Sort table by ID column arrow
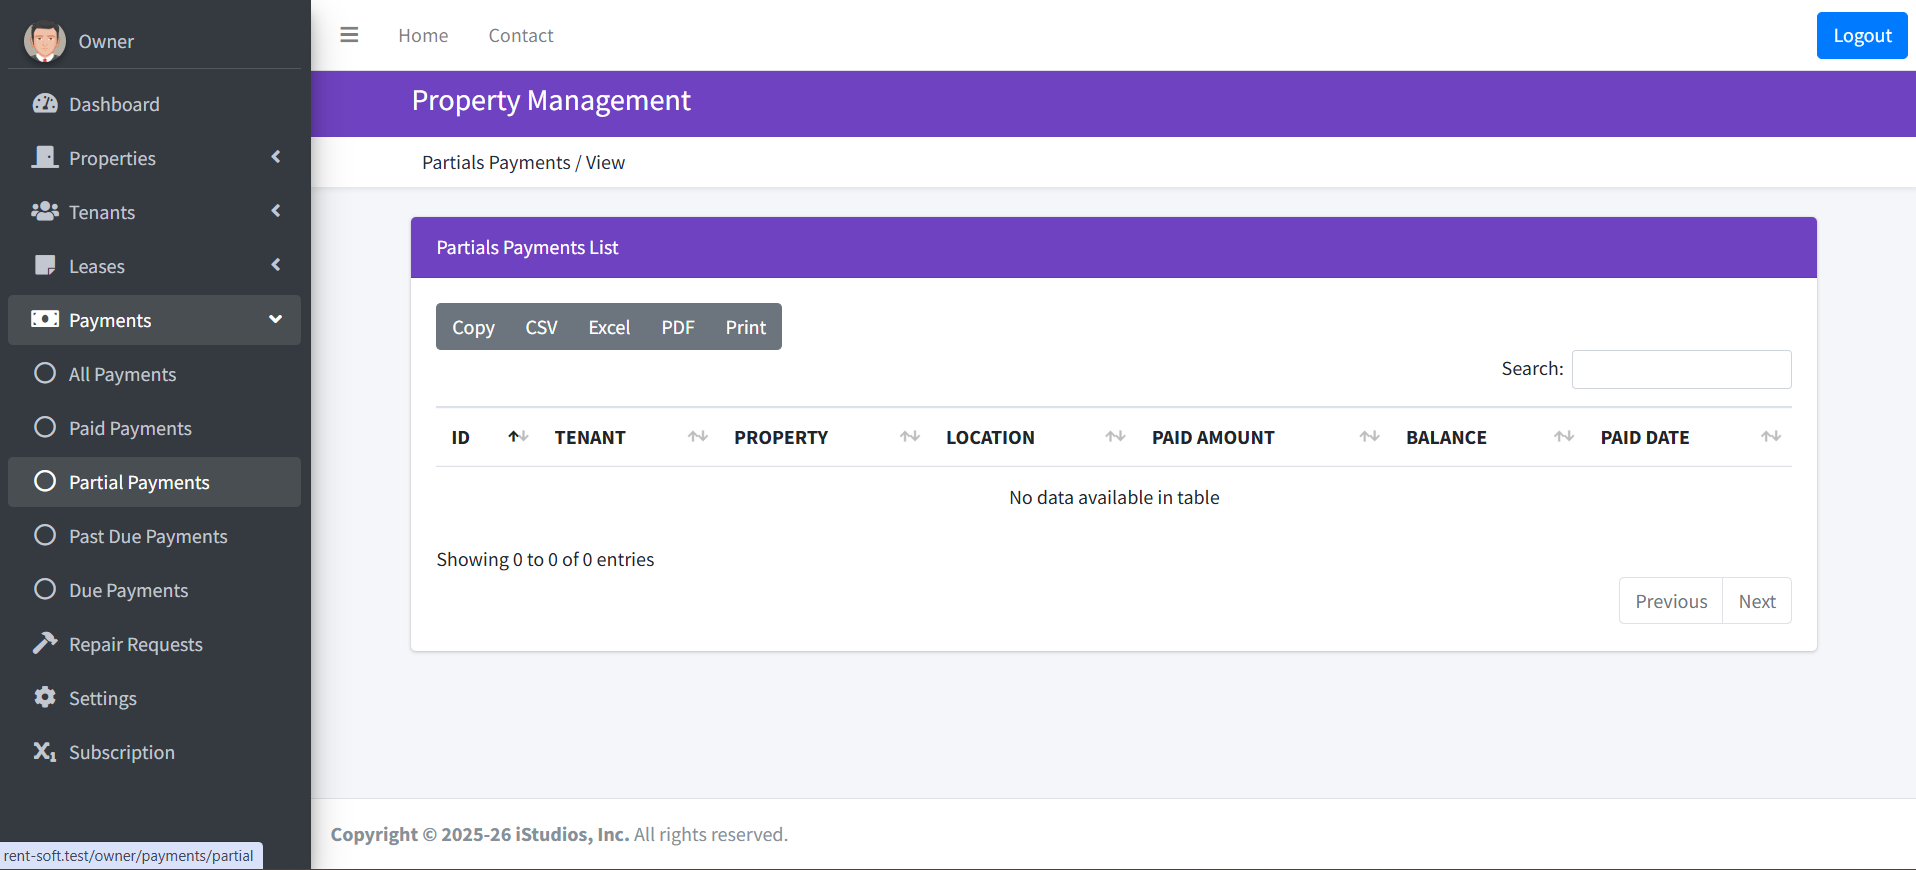 point(517,437)
